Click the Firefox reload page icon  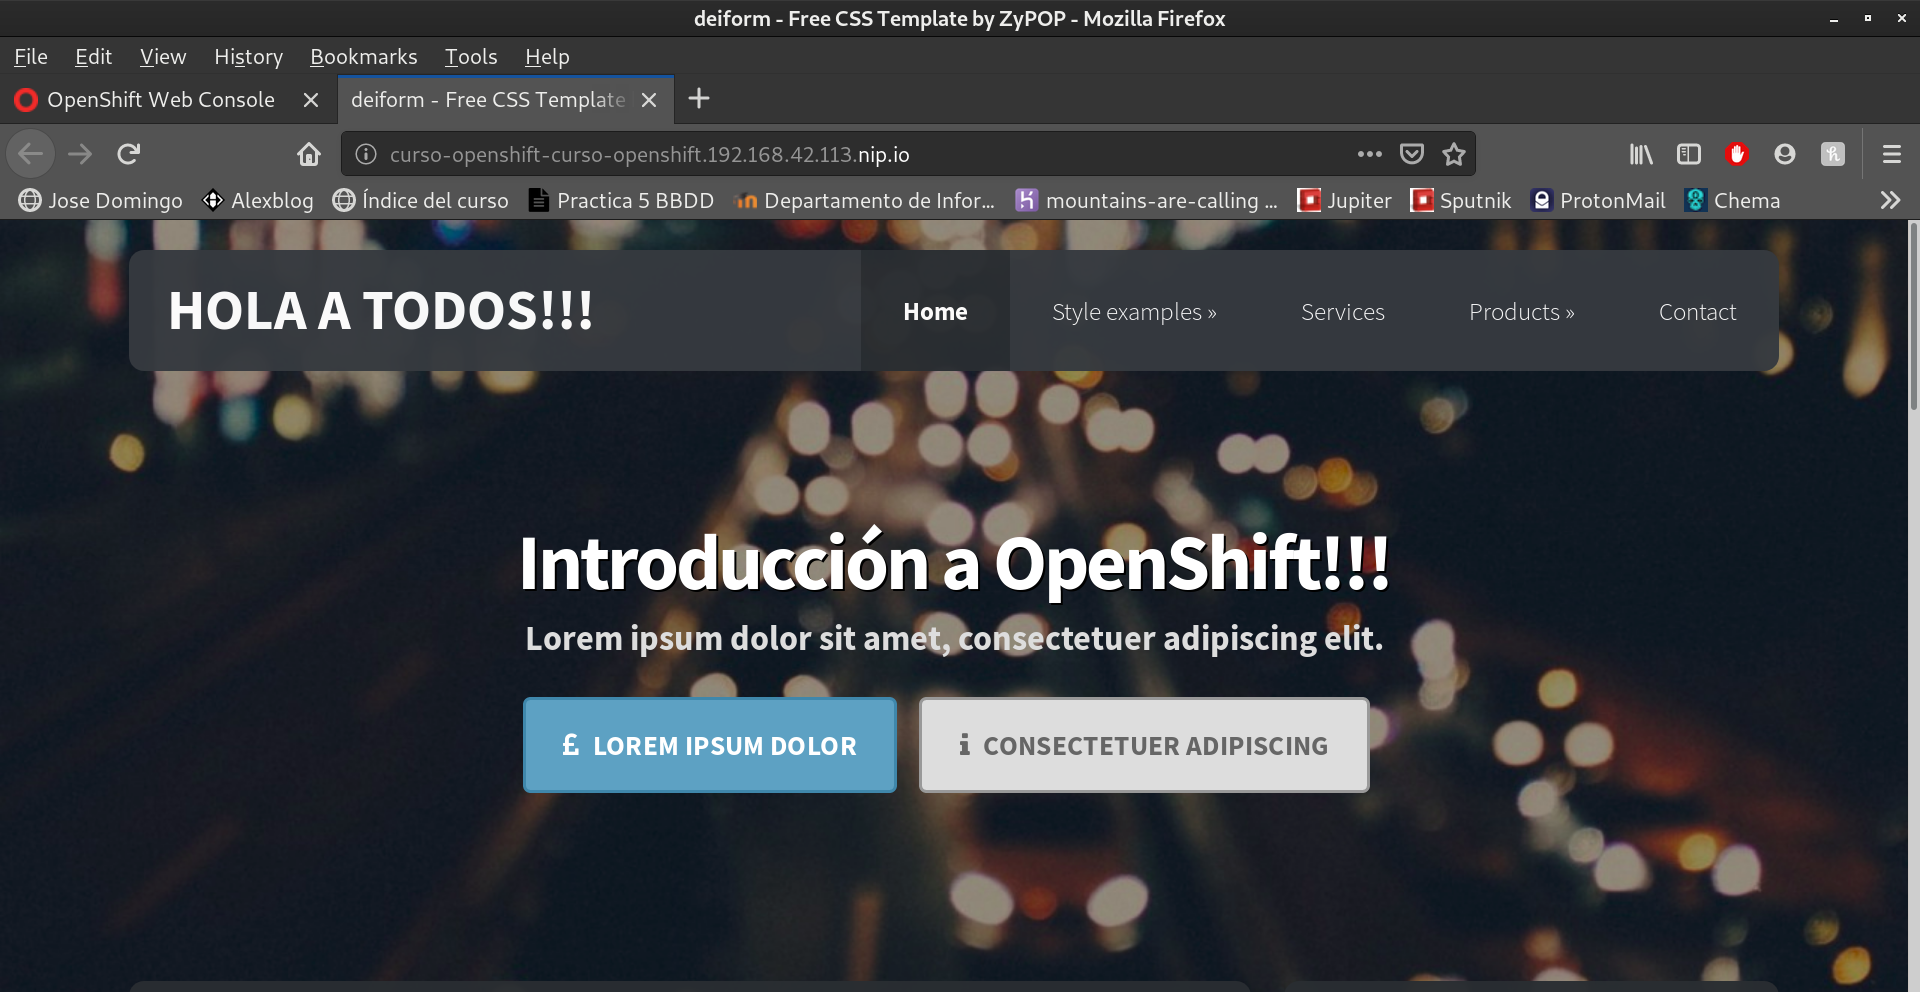(128, 154)
